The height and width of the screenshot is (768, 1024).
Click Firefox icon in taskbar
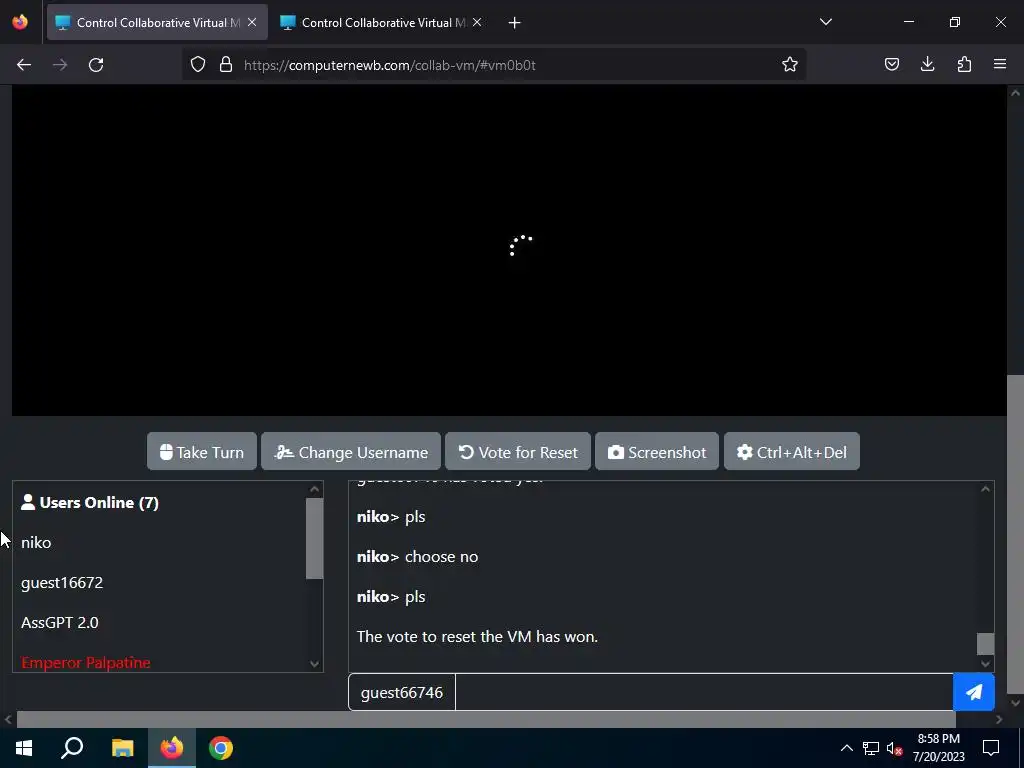pyautogui.click(x=172, y=748)
